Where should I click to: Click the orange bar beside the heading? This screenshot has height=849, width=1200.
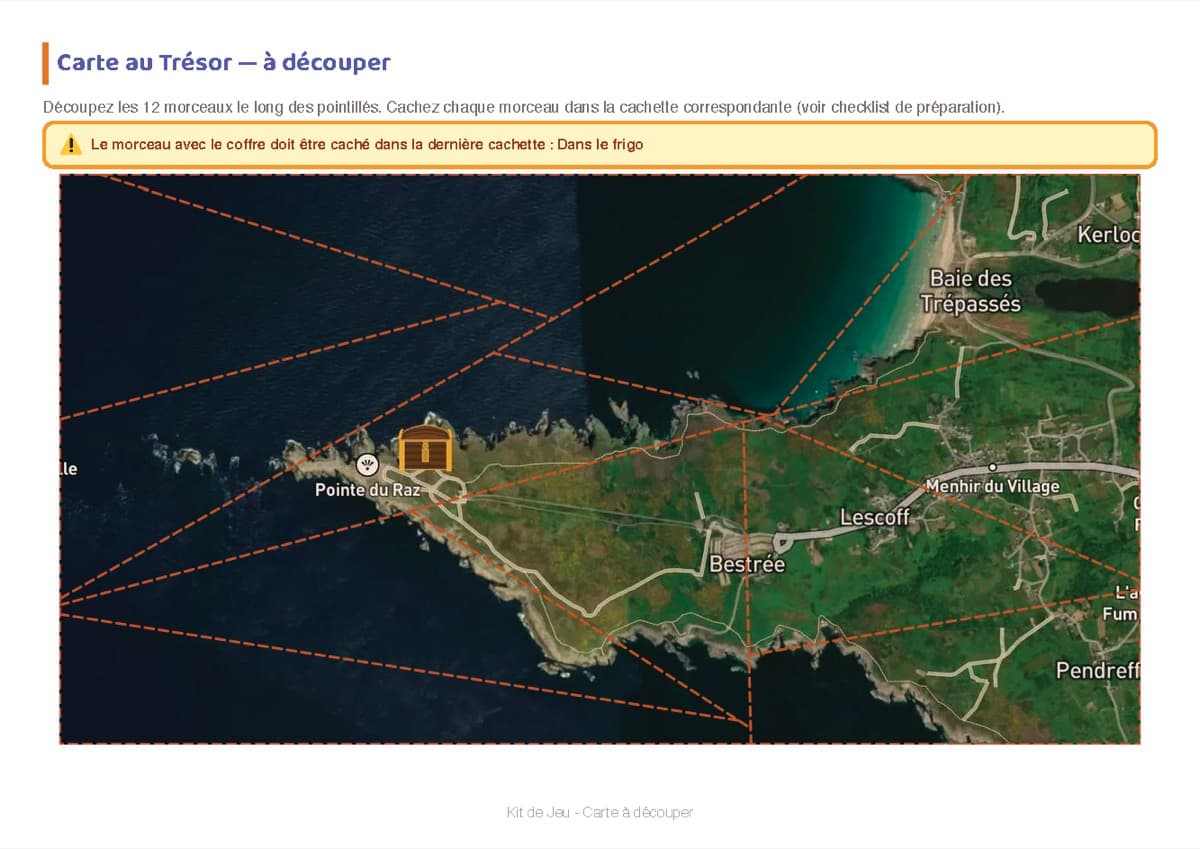(x=45, y=63)
